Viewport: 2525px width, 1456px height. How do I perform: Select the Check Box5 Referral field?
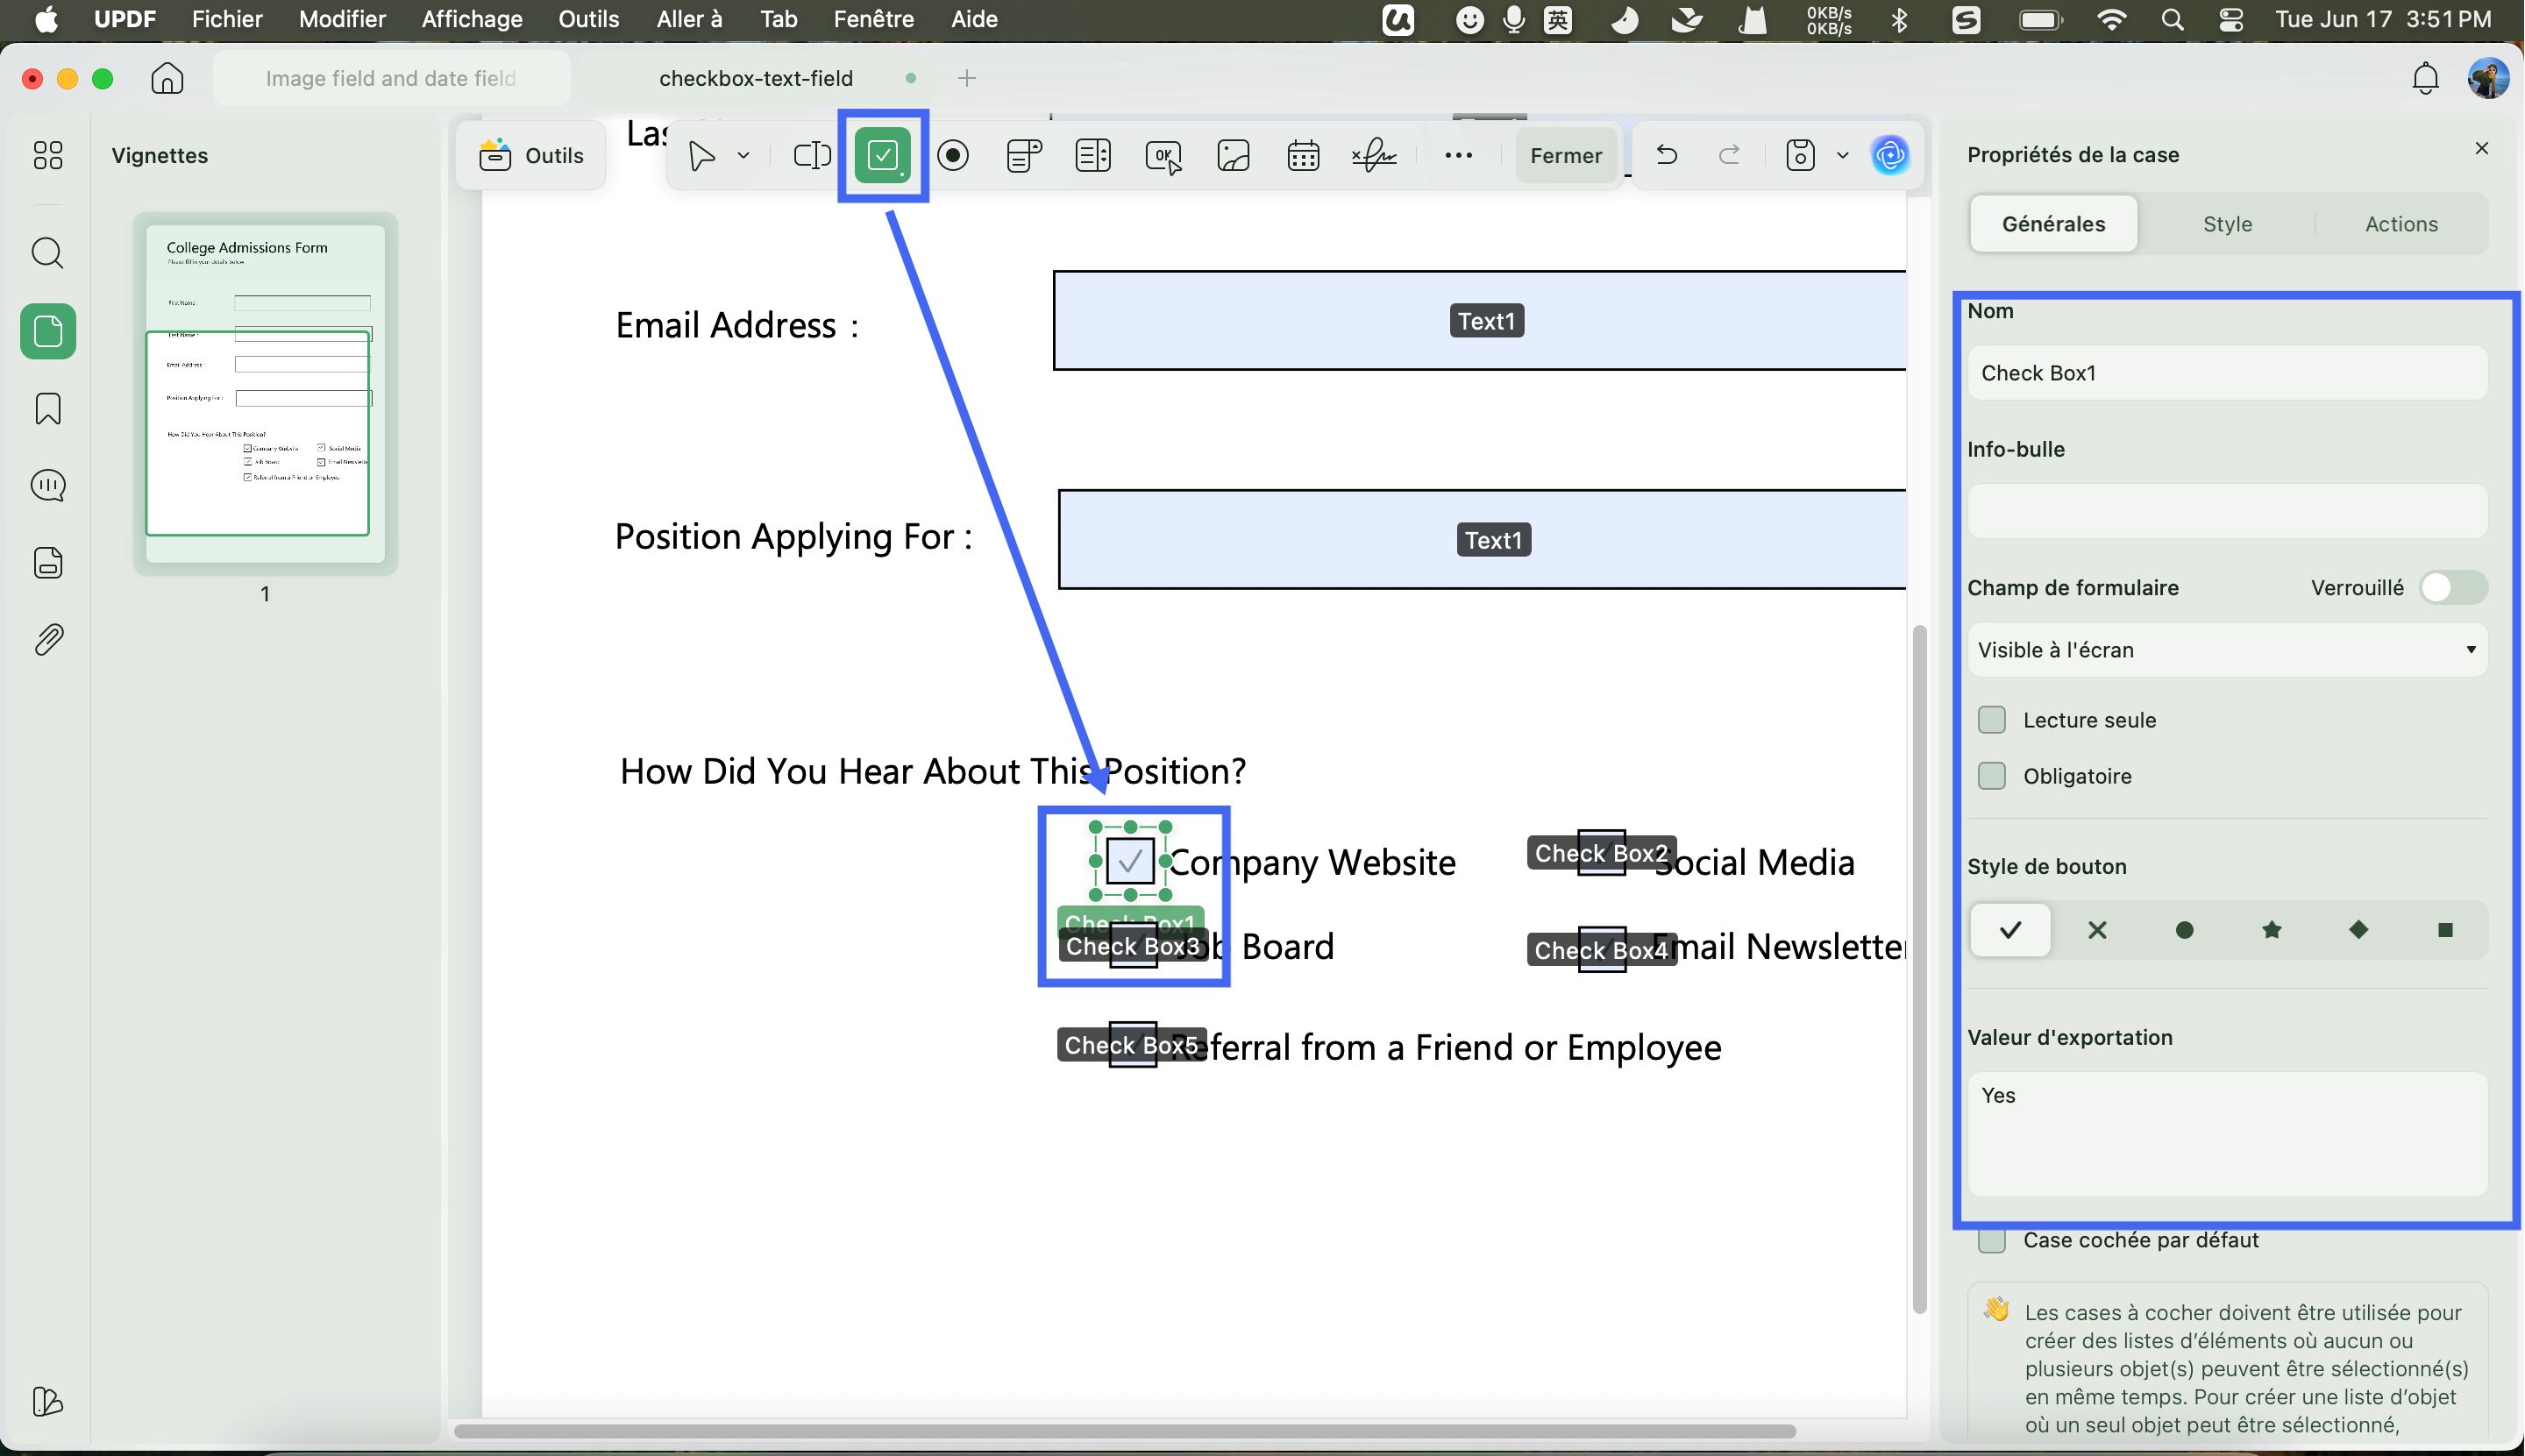1132,1045
